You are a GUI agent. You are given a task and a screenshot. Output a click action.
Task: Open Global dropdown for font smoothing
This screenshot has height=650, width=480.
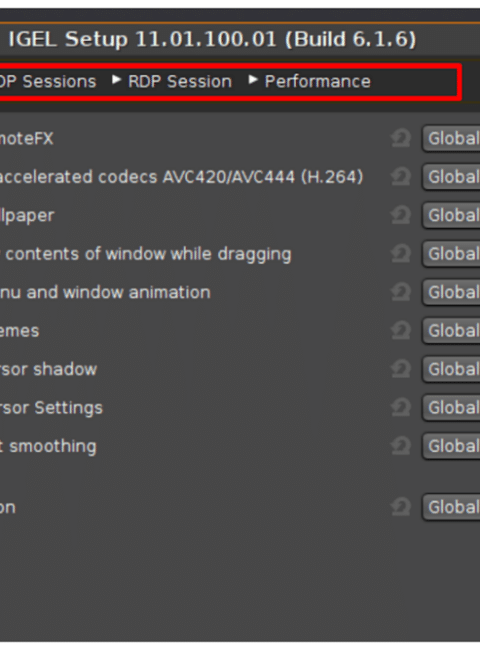pos(451,446)
